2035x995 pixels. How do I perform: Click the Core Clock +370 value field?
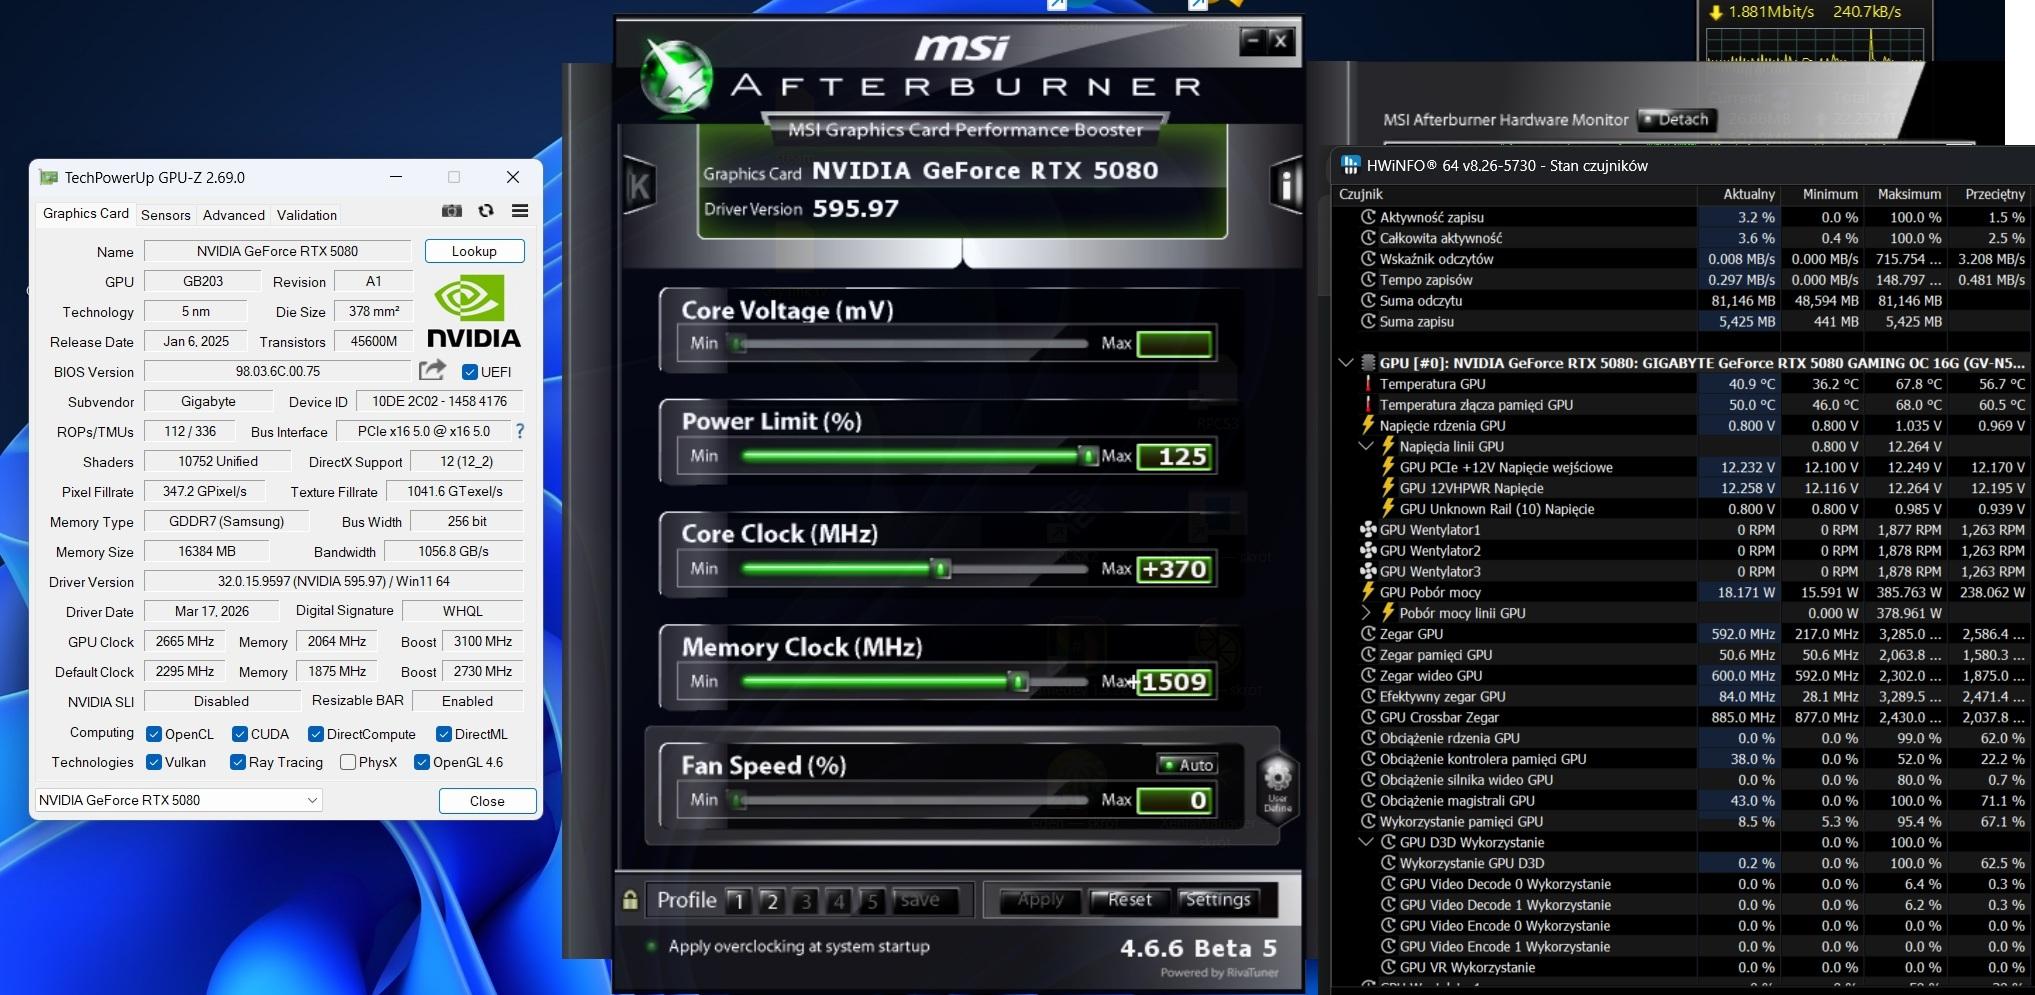1175,570
